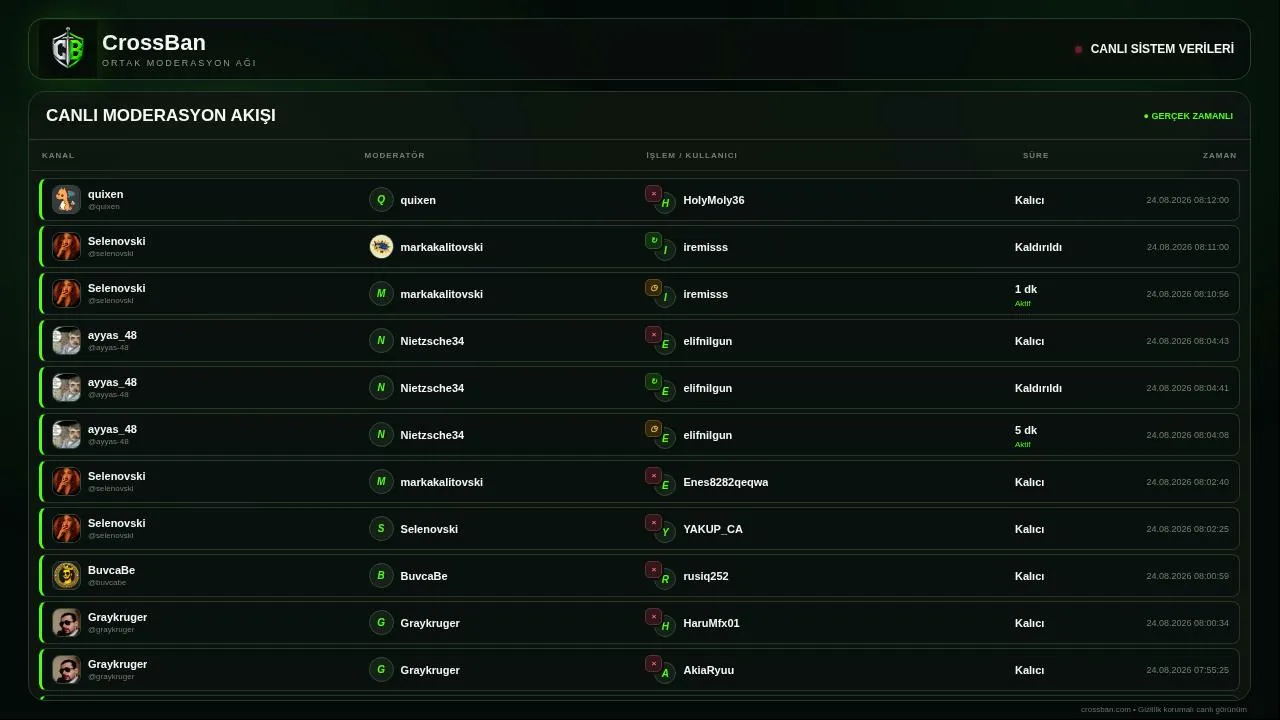
Task: Click the SÜRE column header
Action: 1036,156
